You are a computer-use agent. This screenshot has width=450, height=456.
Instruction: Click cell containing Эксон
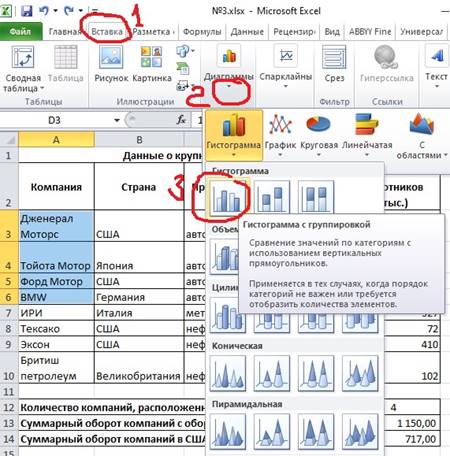(56, 344)
